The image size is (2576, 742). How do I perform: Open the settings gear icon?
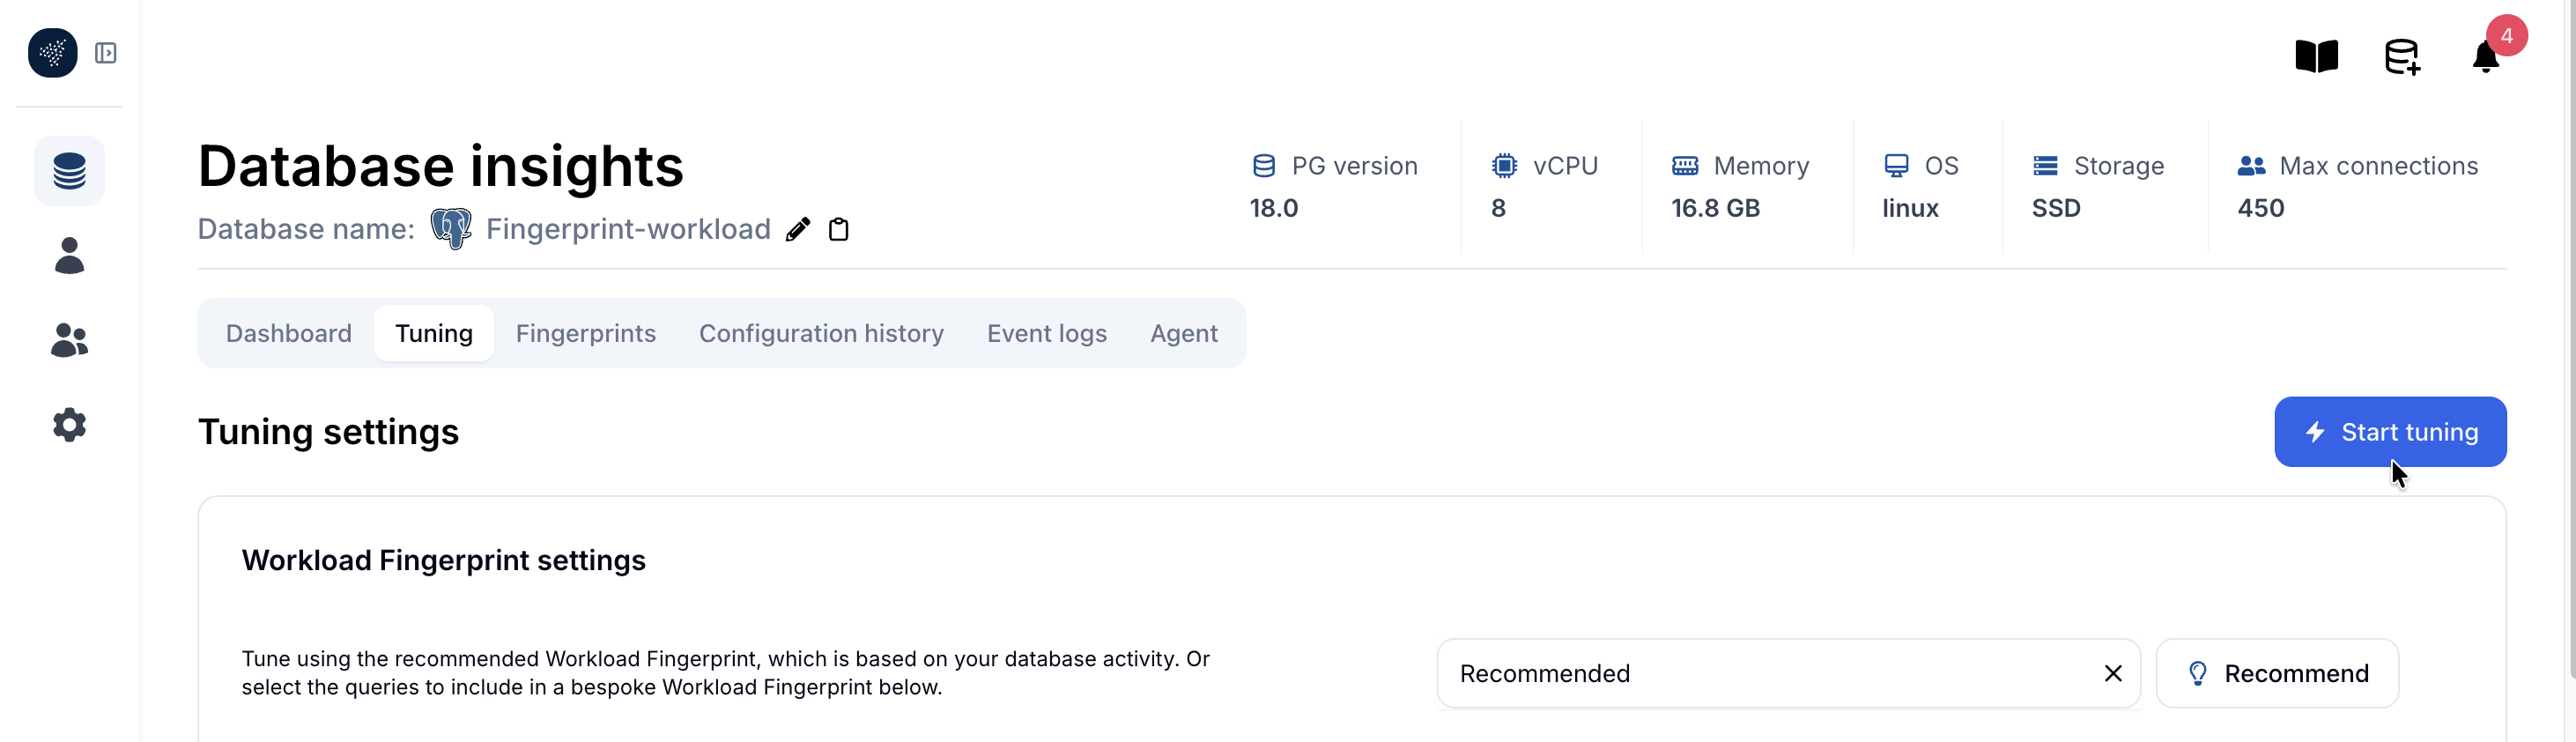click(69, 425)
